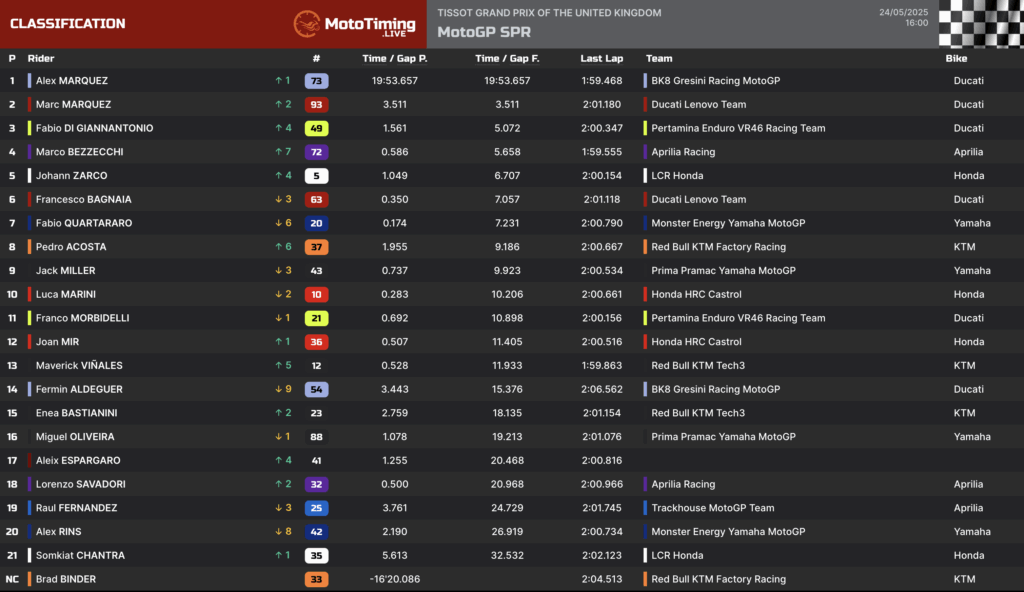
Task: Click Aldeguer's down-9 position indicator
Action: (283, 389)
